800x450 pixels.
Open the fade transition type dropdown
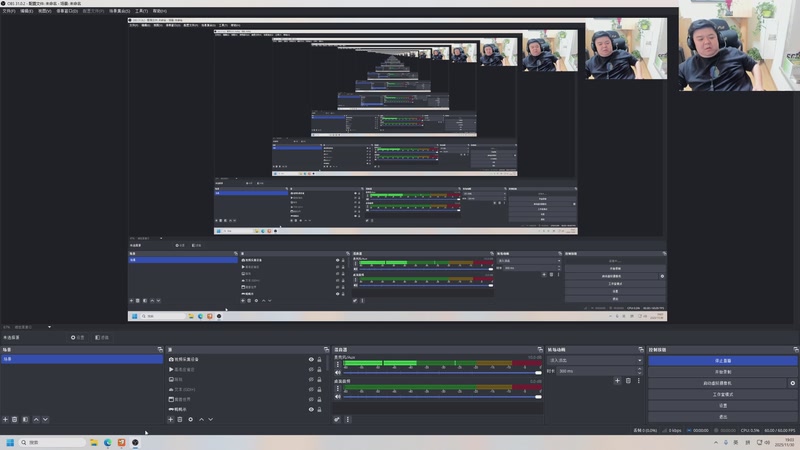[595, 360]
